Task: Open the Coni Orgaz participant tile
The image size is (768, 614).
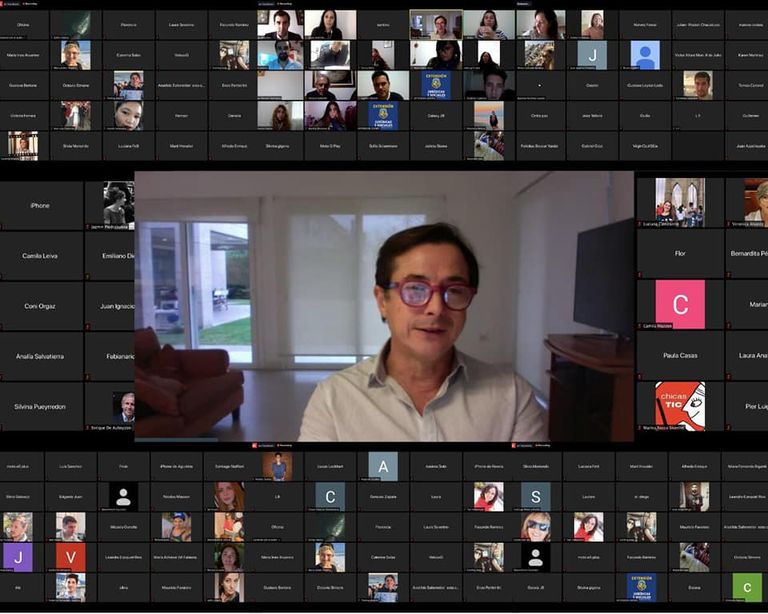Action: click(41, 306)
